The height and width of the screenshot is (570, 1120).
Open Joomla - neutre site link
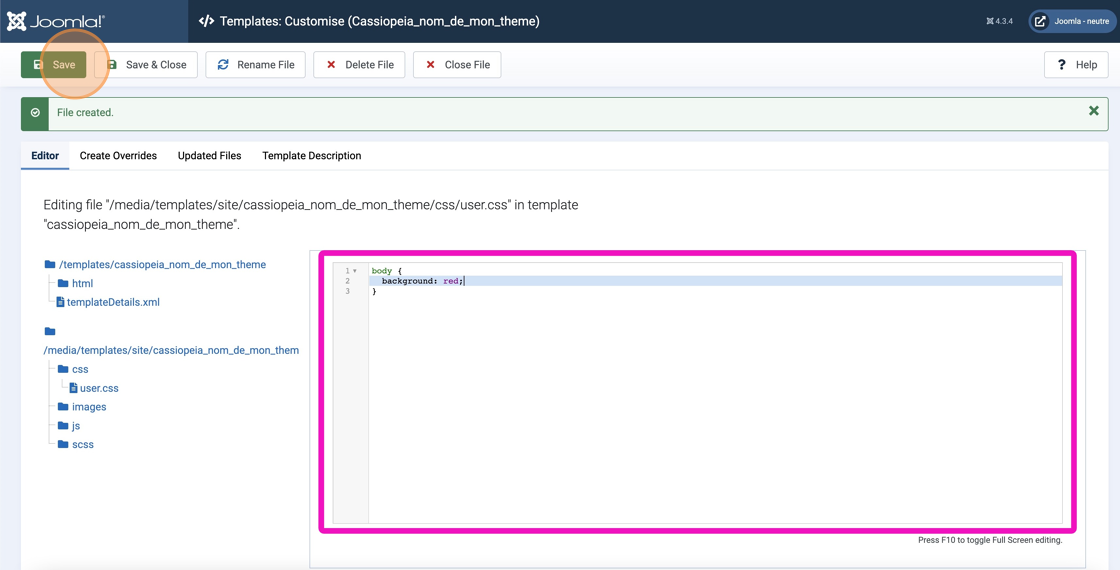pyautogui.click(x=1072, y=21)
